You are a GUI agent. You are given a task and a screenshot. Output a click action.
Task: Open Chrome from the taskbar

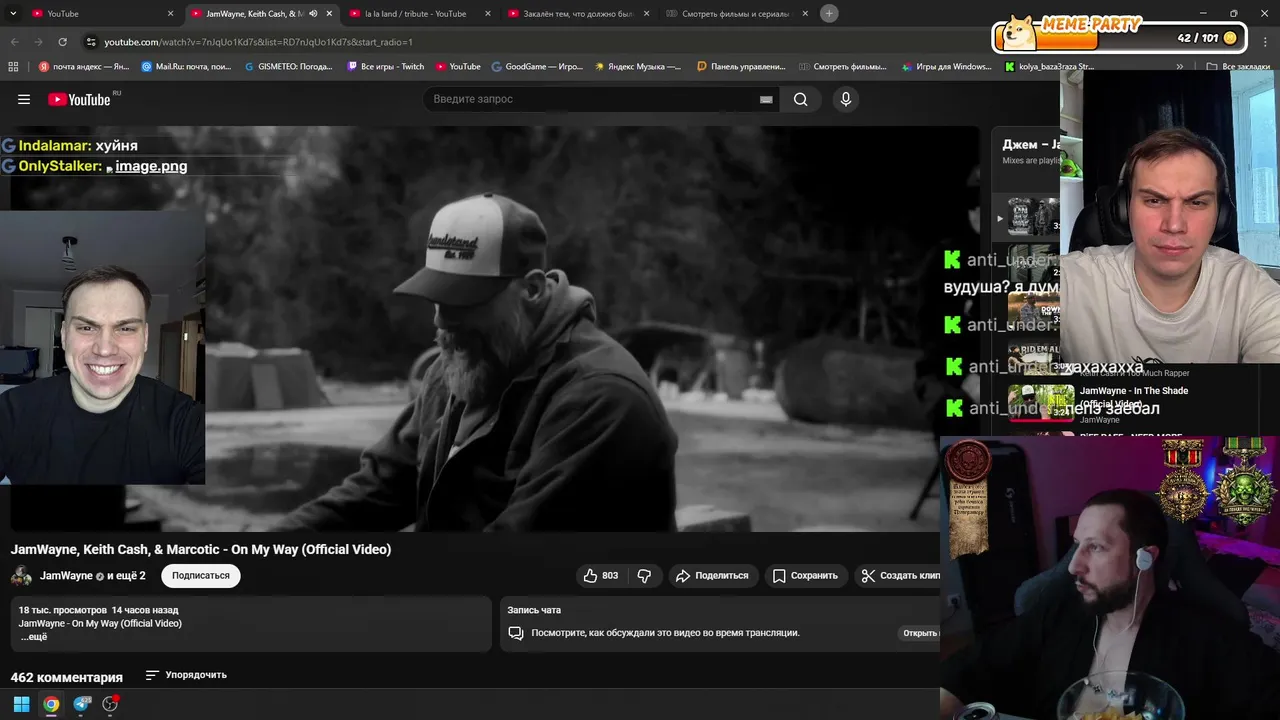coord(51,704)
